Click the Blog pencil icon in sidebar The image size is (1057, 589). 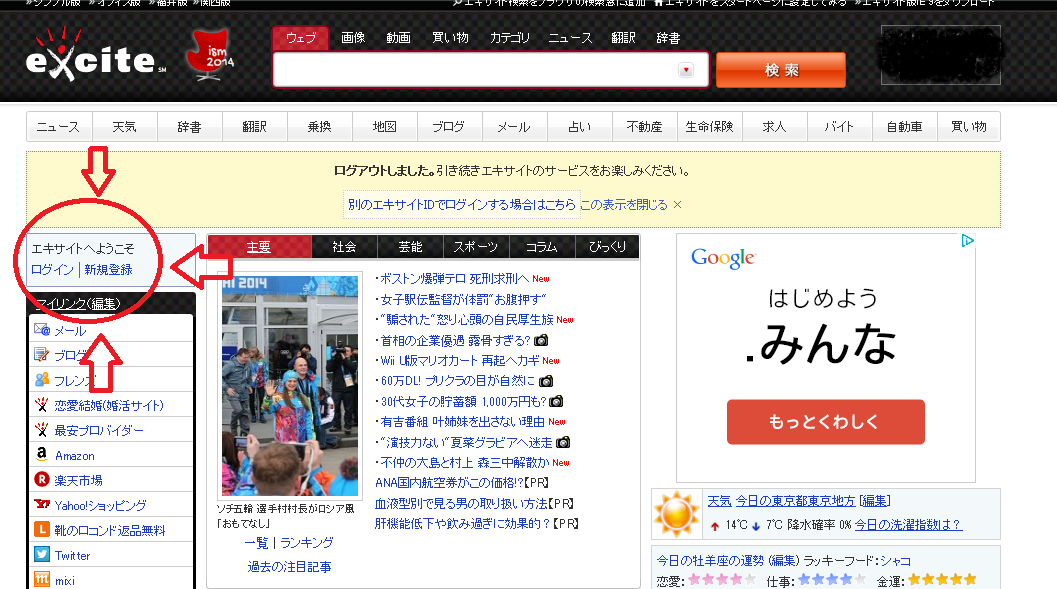[42, 354]
